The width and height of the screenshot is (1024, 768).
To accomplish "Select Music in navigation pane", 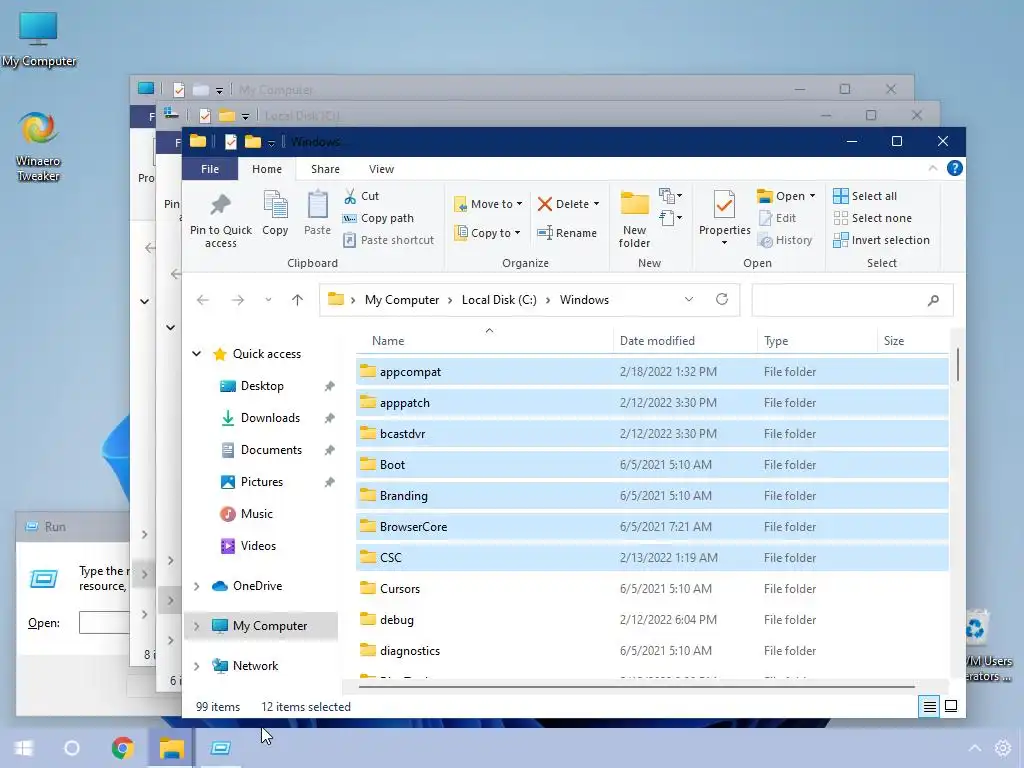I will (x=257, y=514).
